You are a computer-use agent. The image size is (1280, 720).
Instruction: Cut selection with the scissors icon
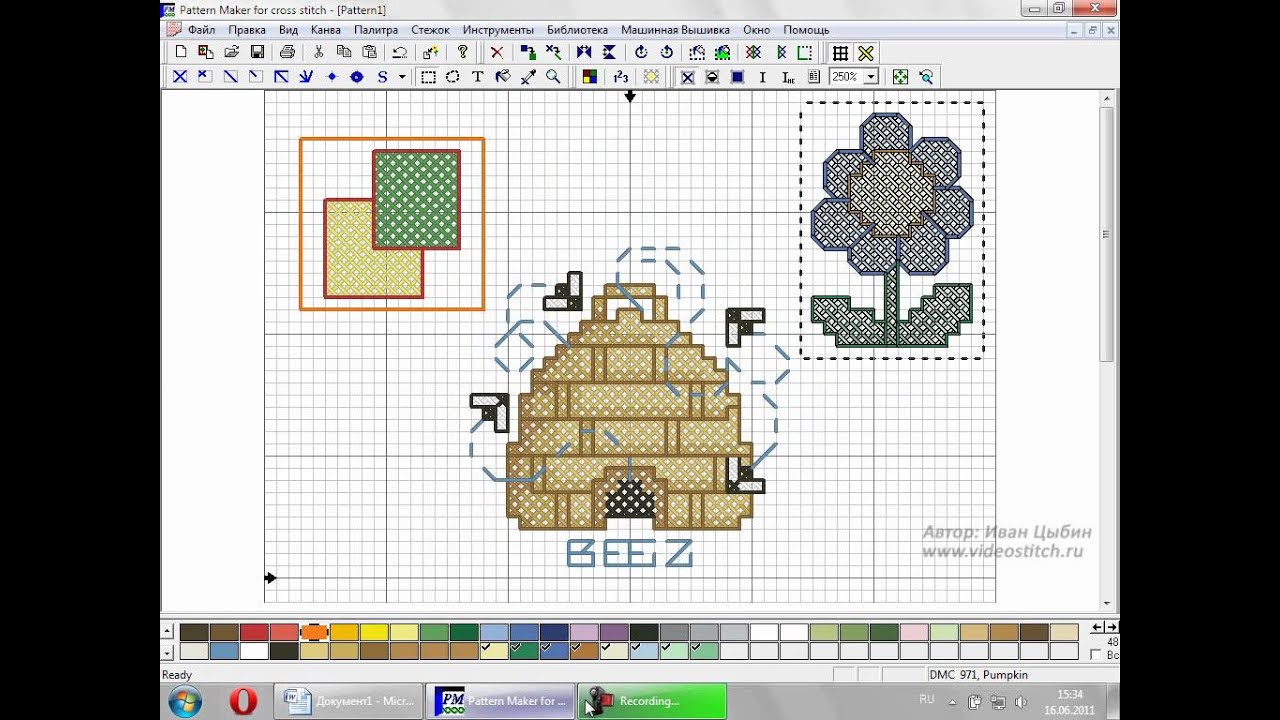pos(318,52)
